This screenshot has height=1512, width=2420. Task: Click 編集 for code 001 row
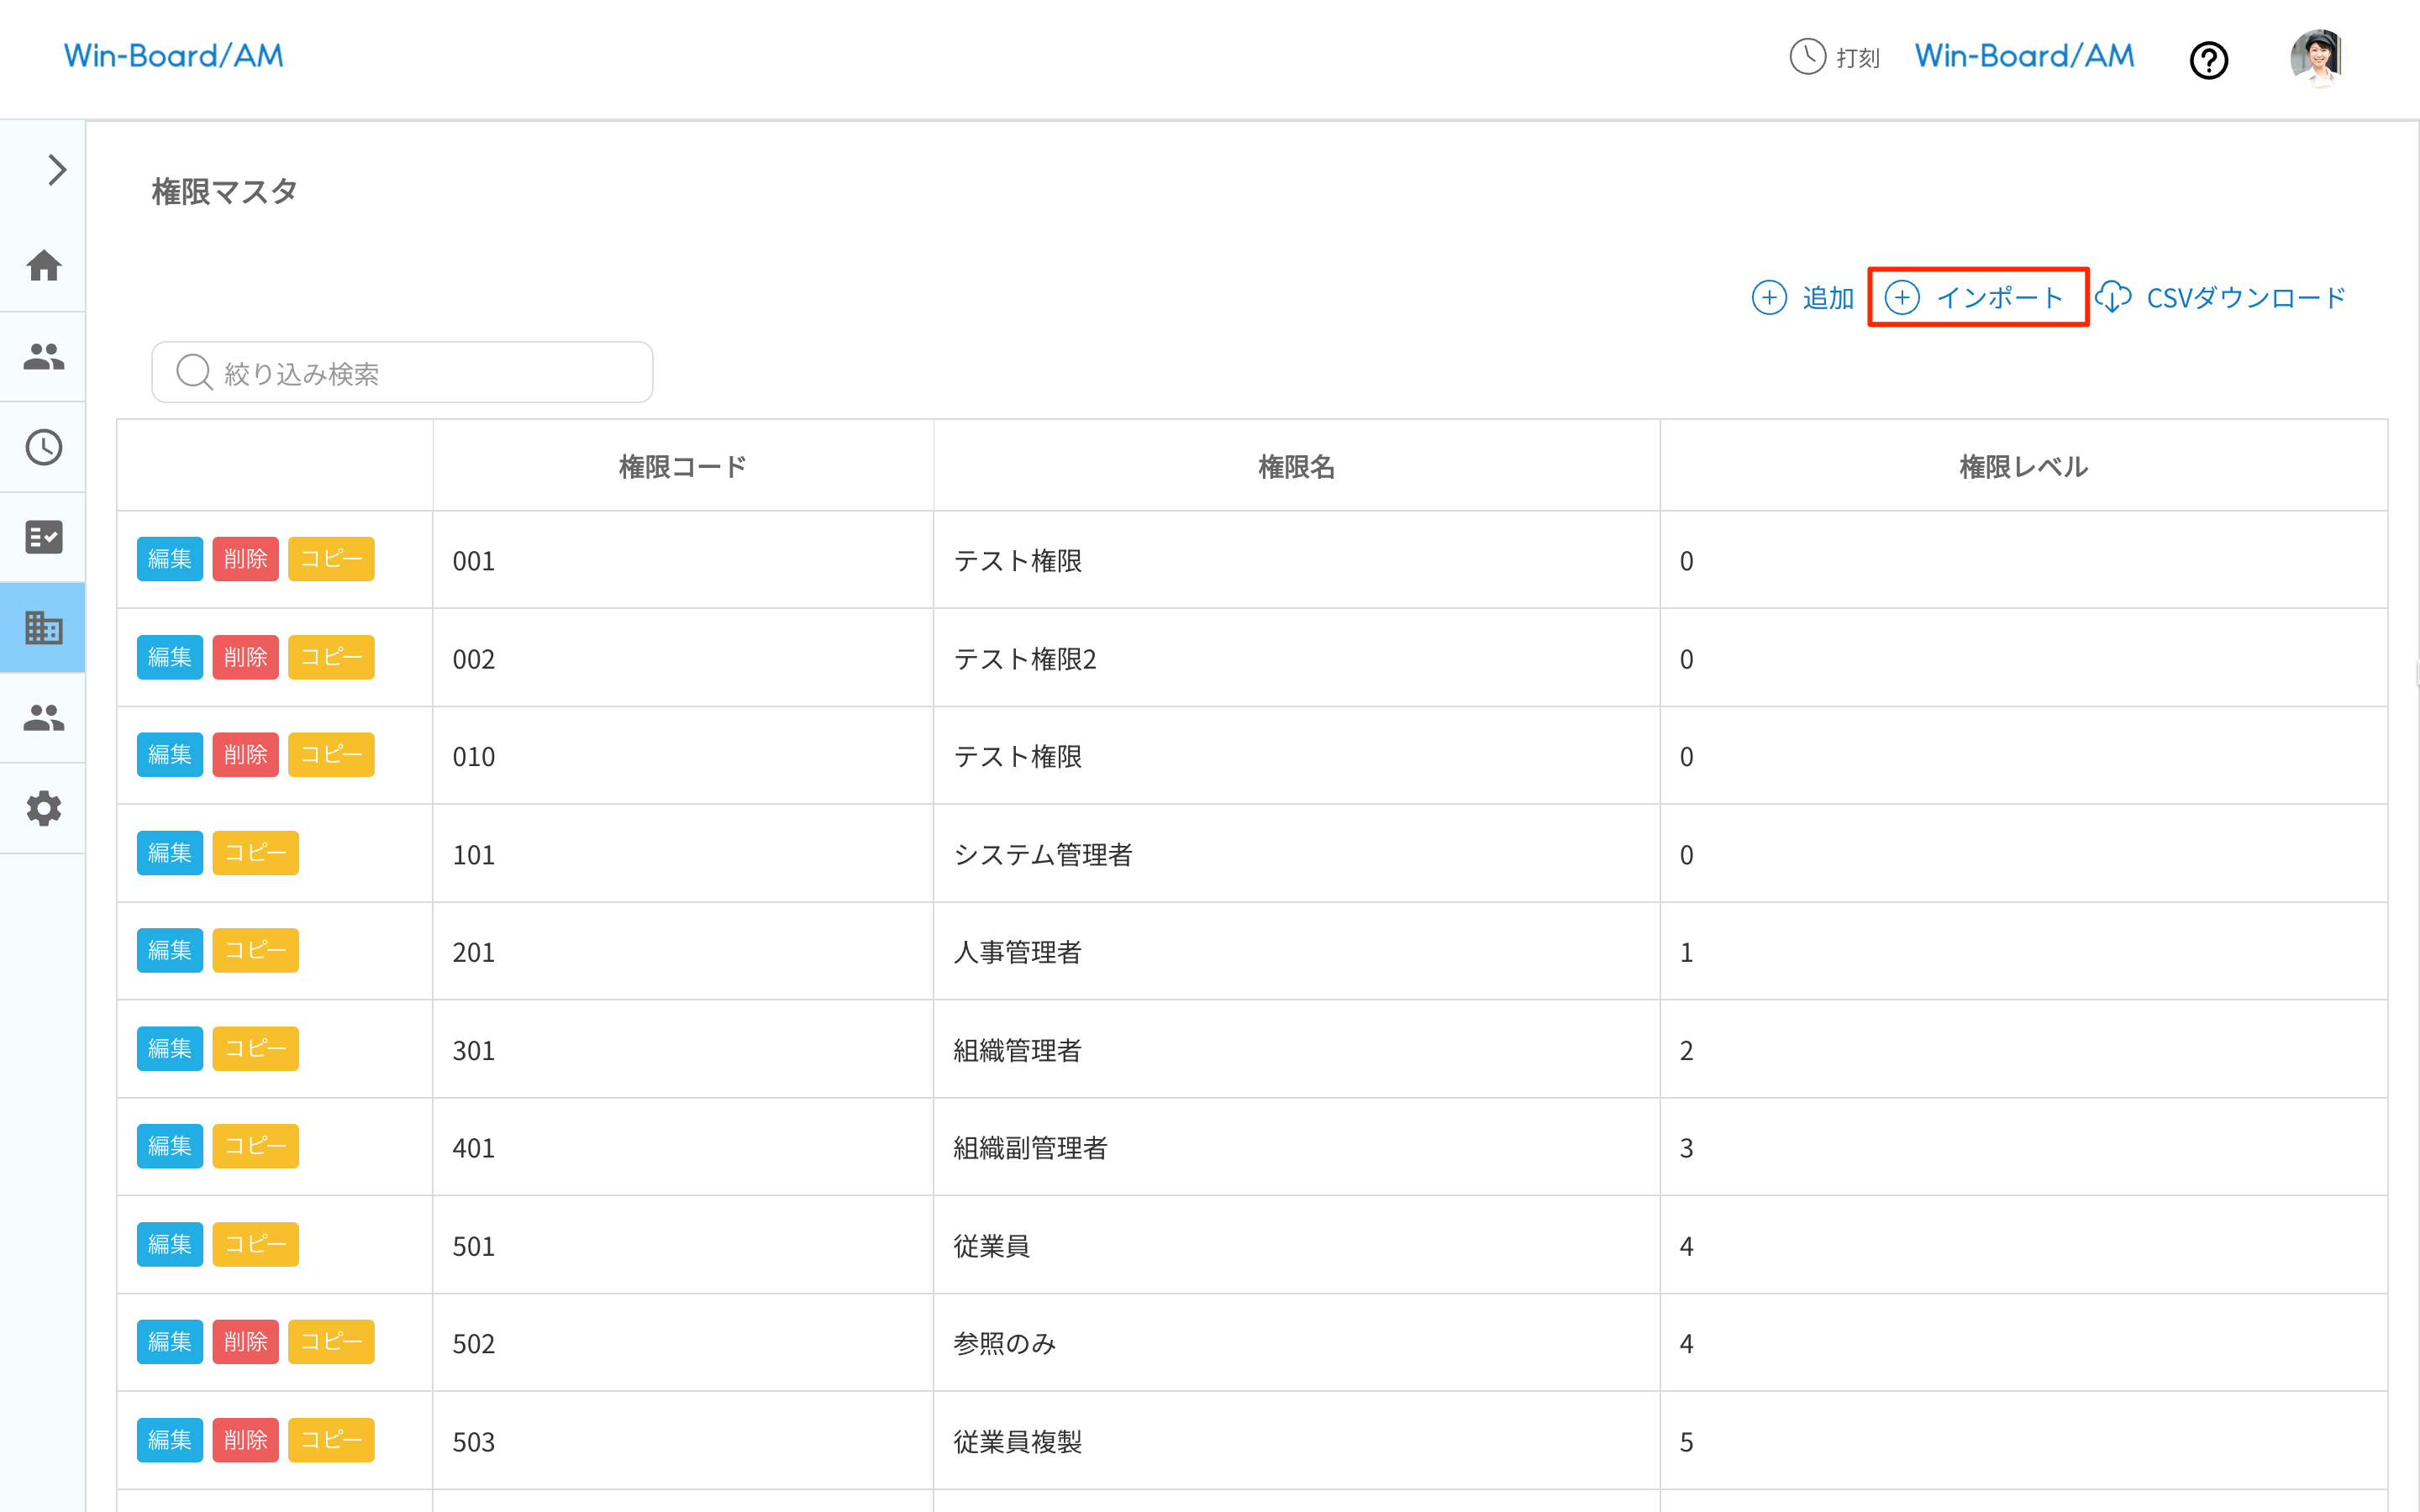[x=169, y=559]
